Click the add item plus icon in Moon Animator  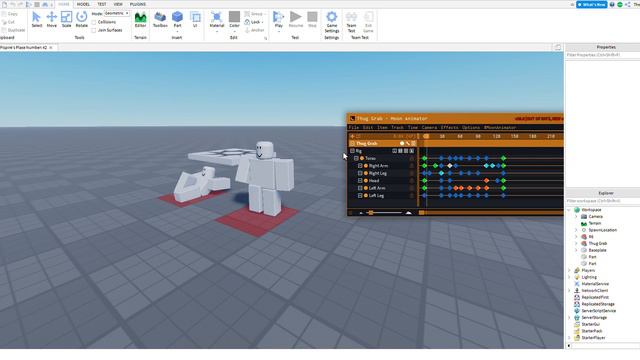point(352,136)
